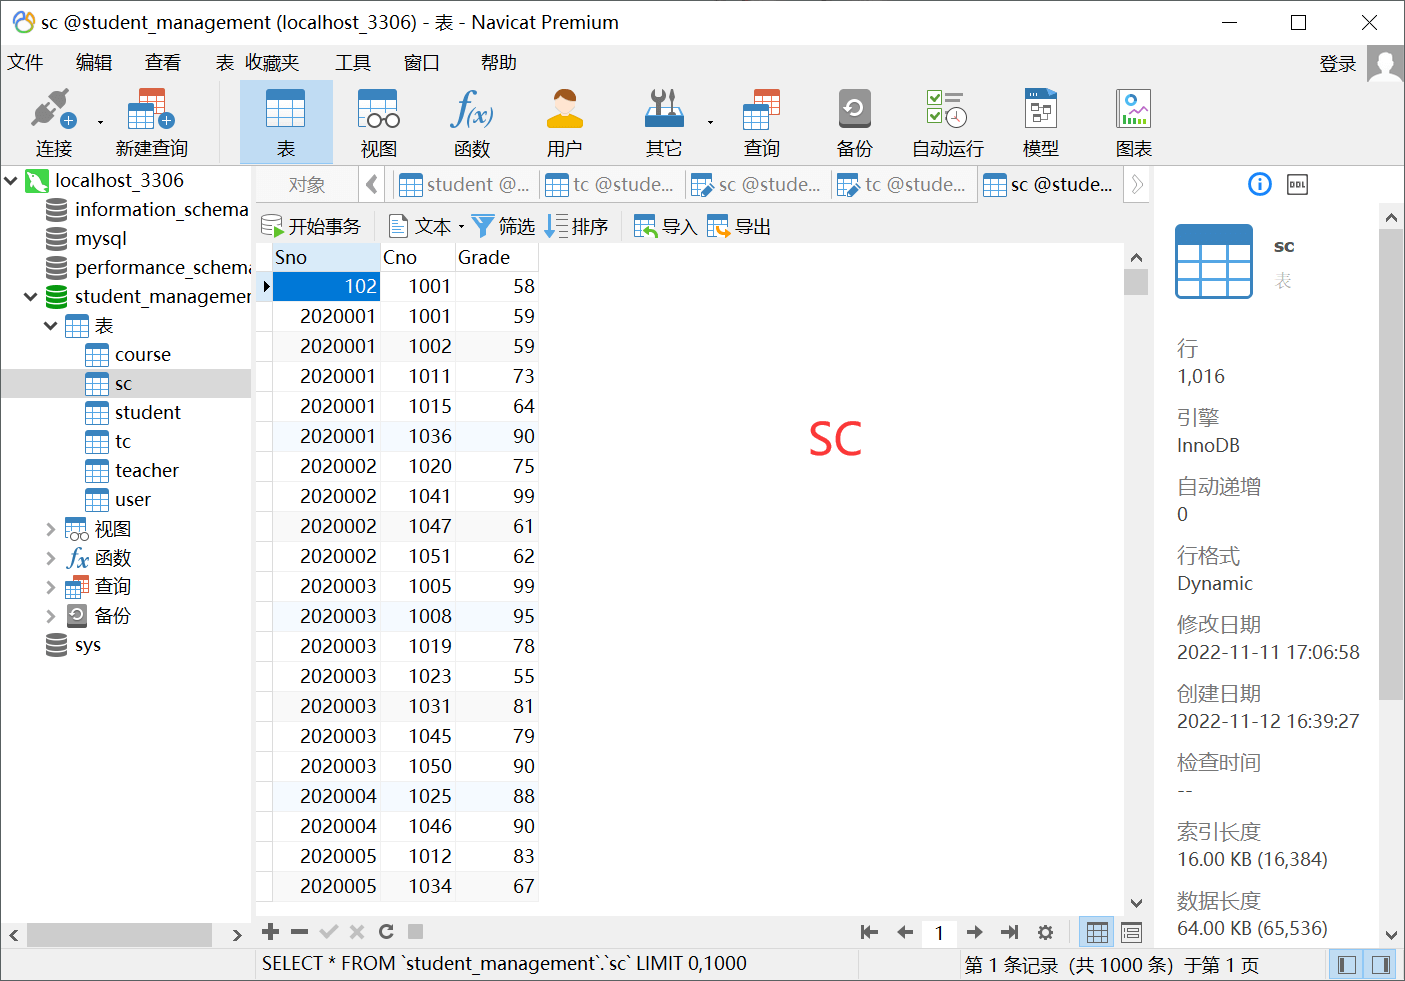Select the teacher table in tree

click(146, 470)
